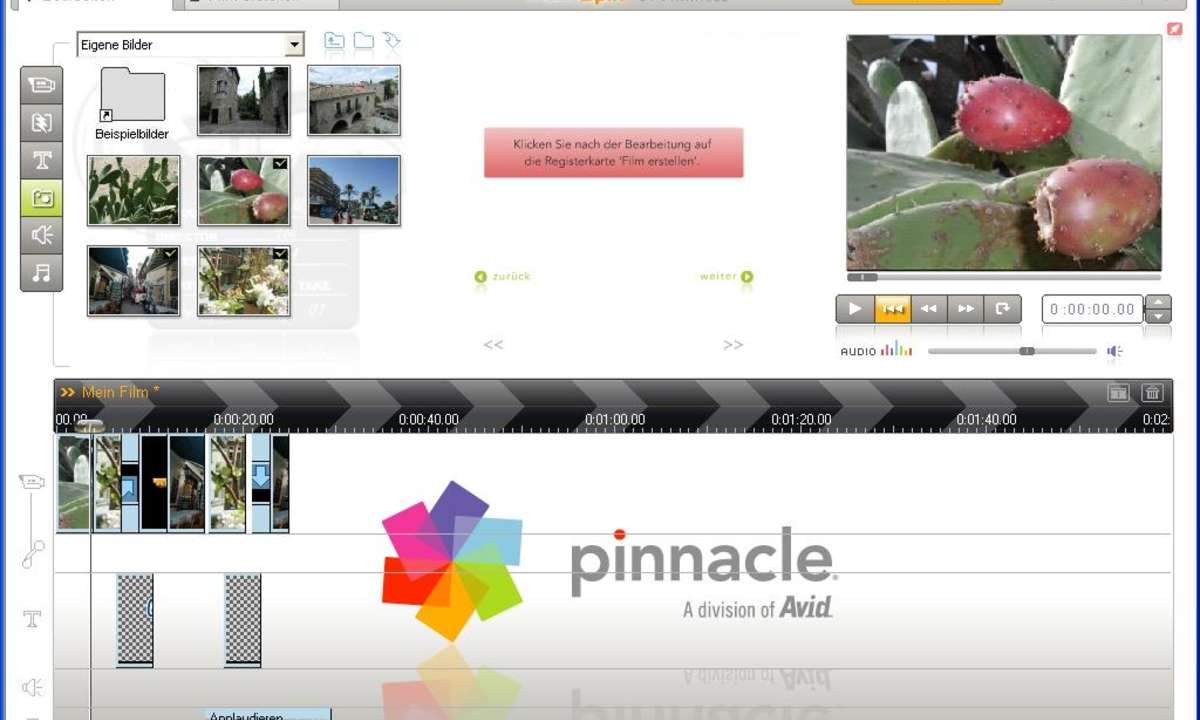The width and height of the screenshot is (1200, 720).
Task: Click the fast forward button
Action: tap(966, 309)
